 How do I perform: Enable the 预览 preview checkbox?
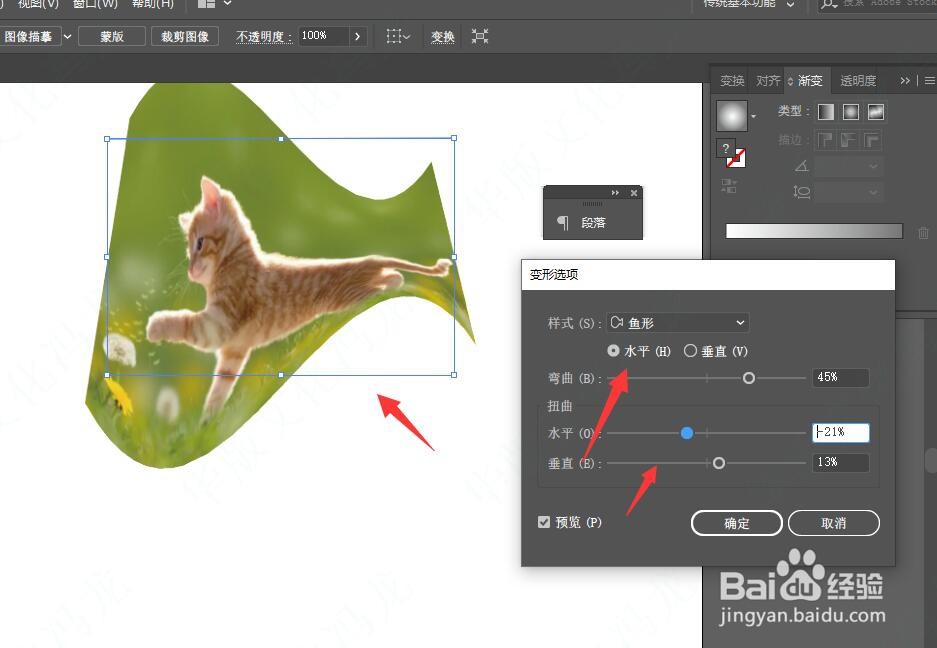tap(543, 521)
